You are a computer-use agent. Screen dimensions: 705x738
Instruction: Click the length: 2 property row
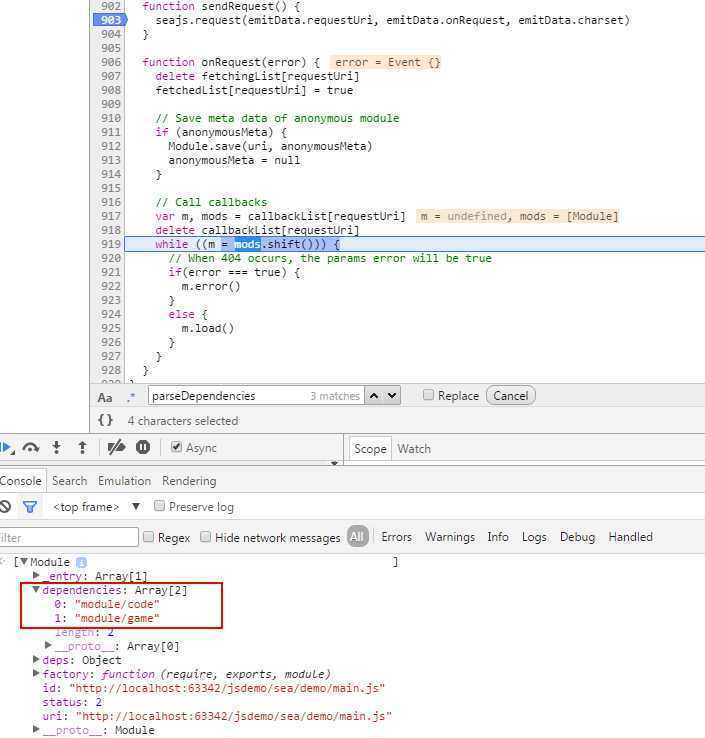coord(84,632)
